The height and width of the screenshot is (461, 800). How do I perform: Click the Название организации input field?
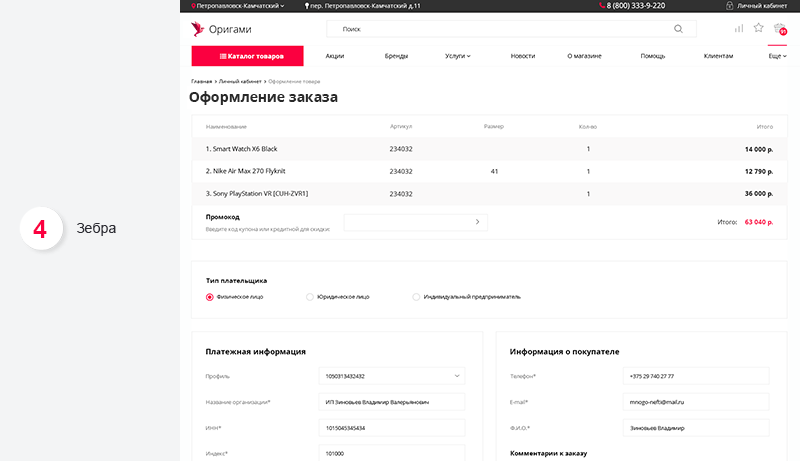pos(392,402)
